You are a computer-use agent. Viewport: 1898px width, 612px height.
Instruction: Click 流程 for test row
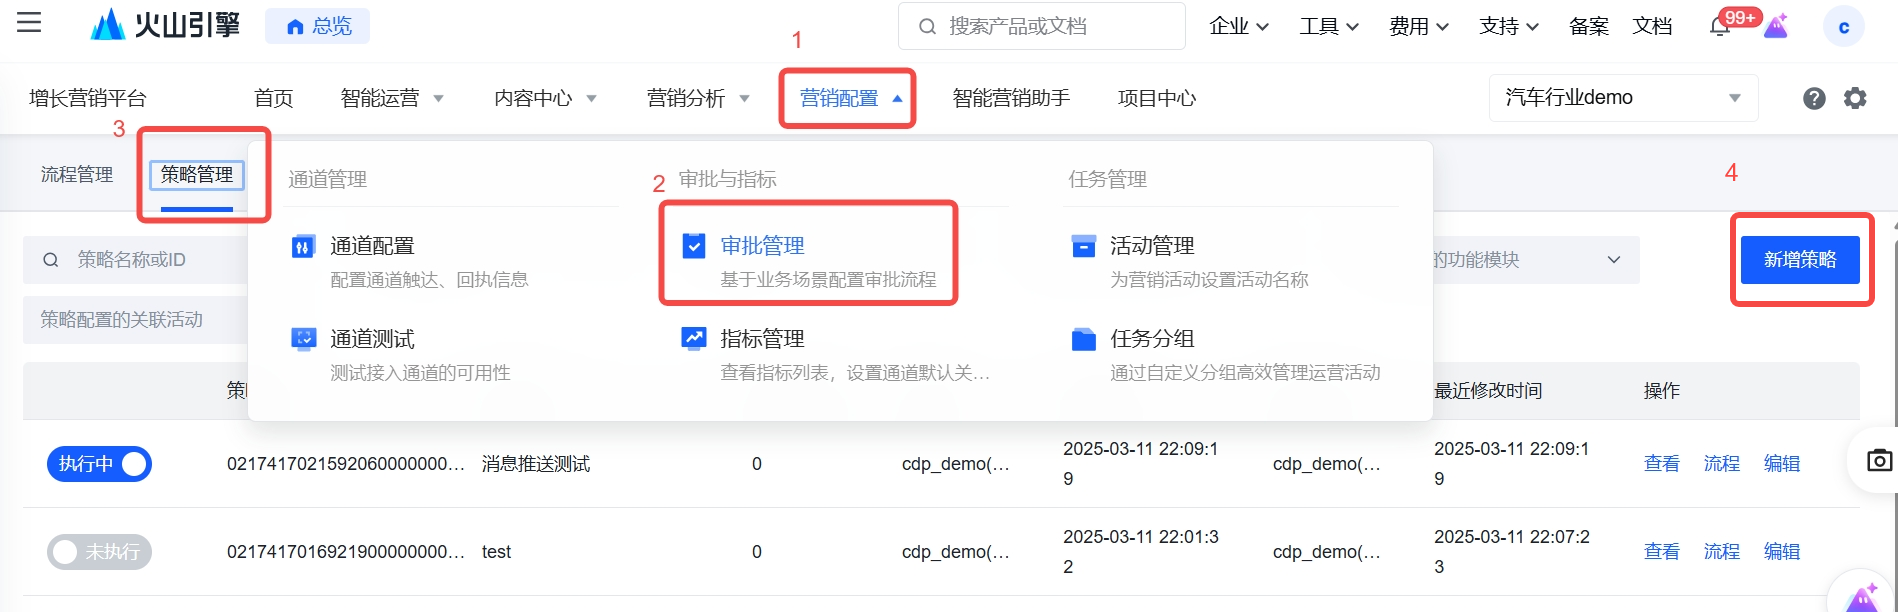(1722, 552)
